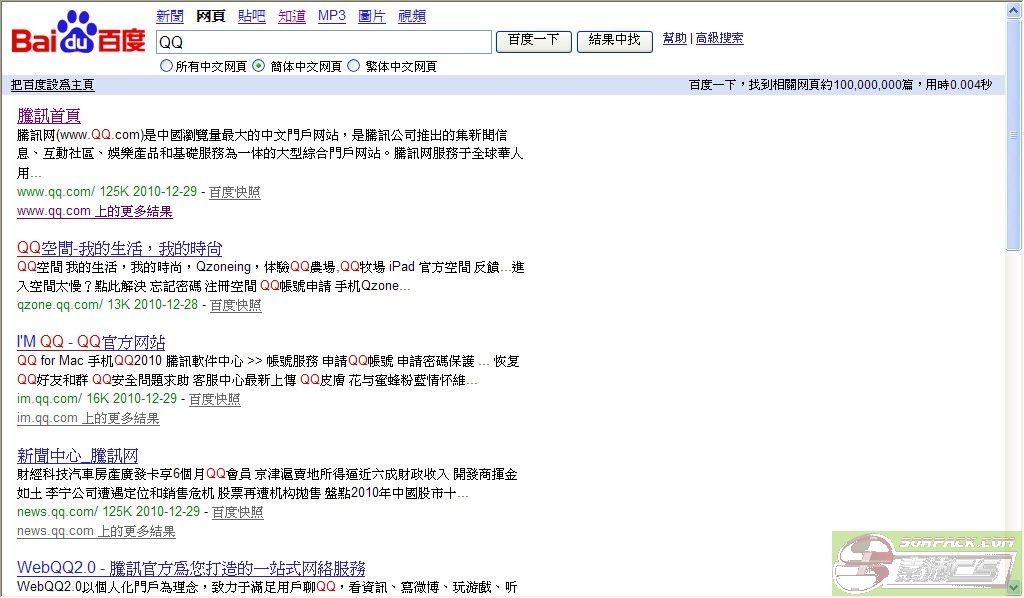This screenshot has width=1024, height=598.
Task: Open the QQ空間 search result title
Action: (119, 249)
